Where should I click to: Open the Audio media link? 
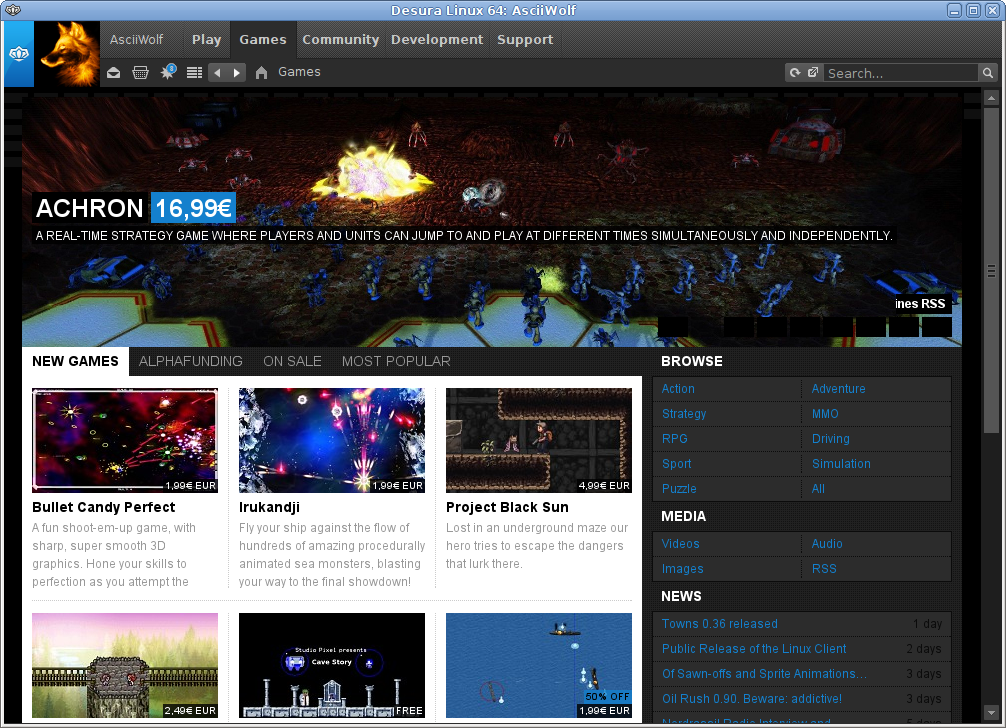(827, 544)
